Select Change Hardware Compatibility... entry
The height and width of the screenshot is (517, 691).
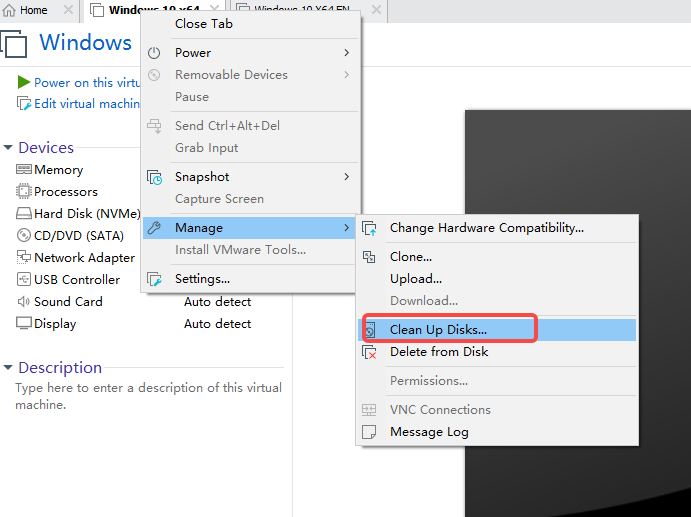click(497, 228)
